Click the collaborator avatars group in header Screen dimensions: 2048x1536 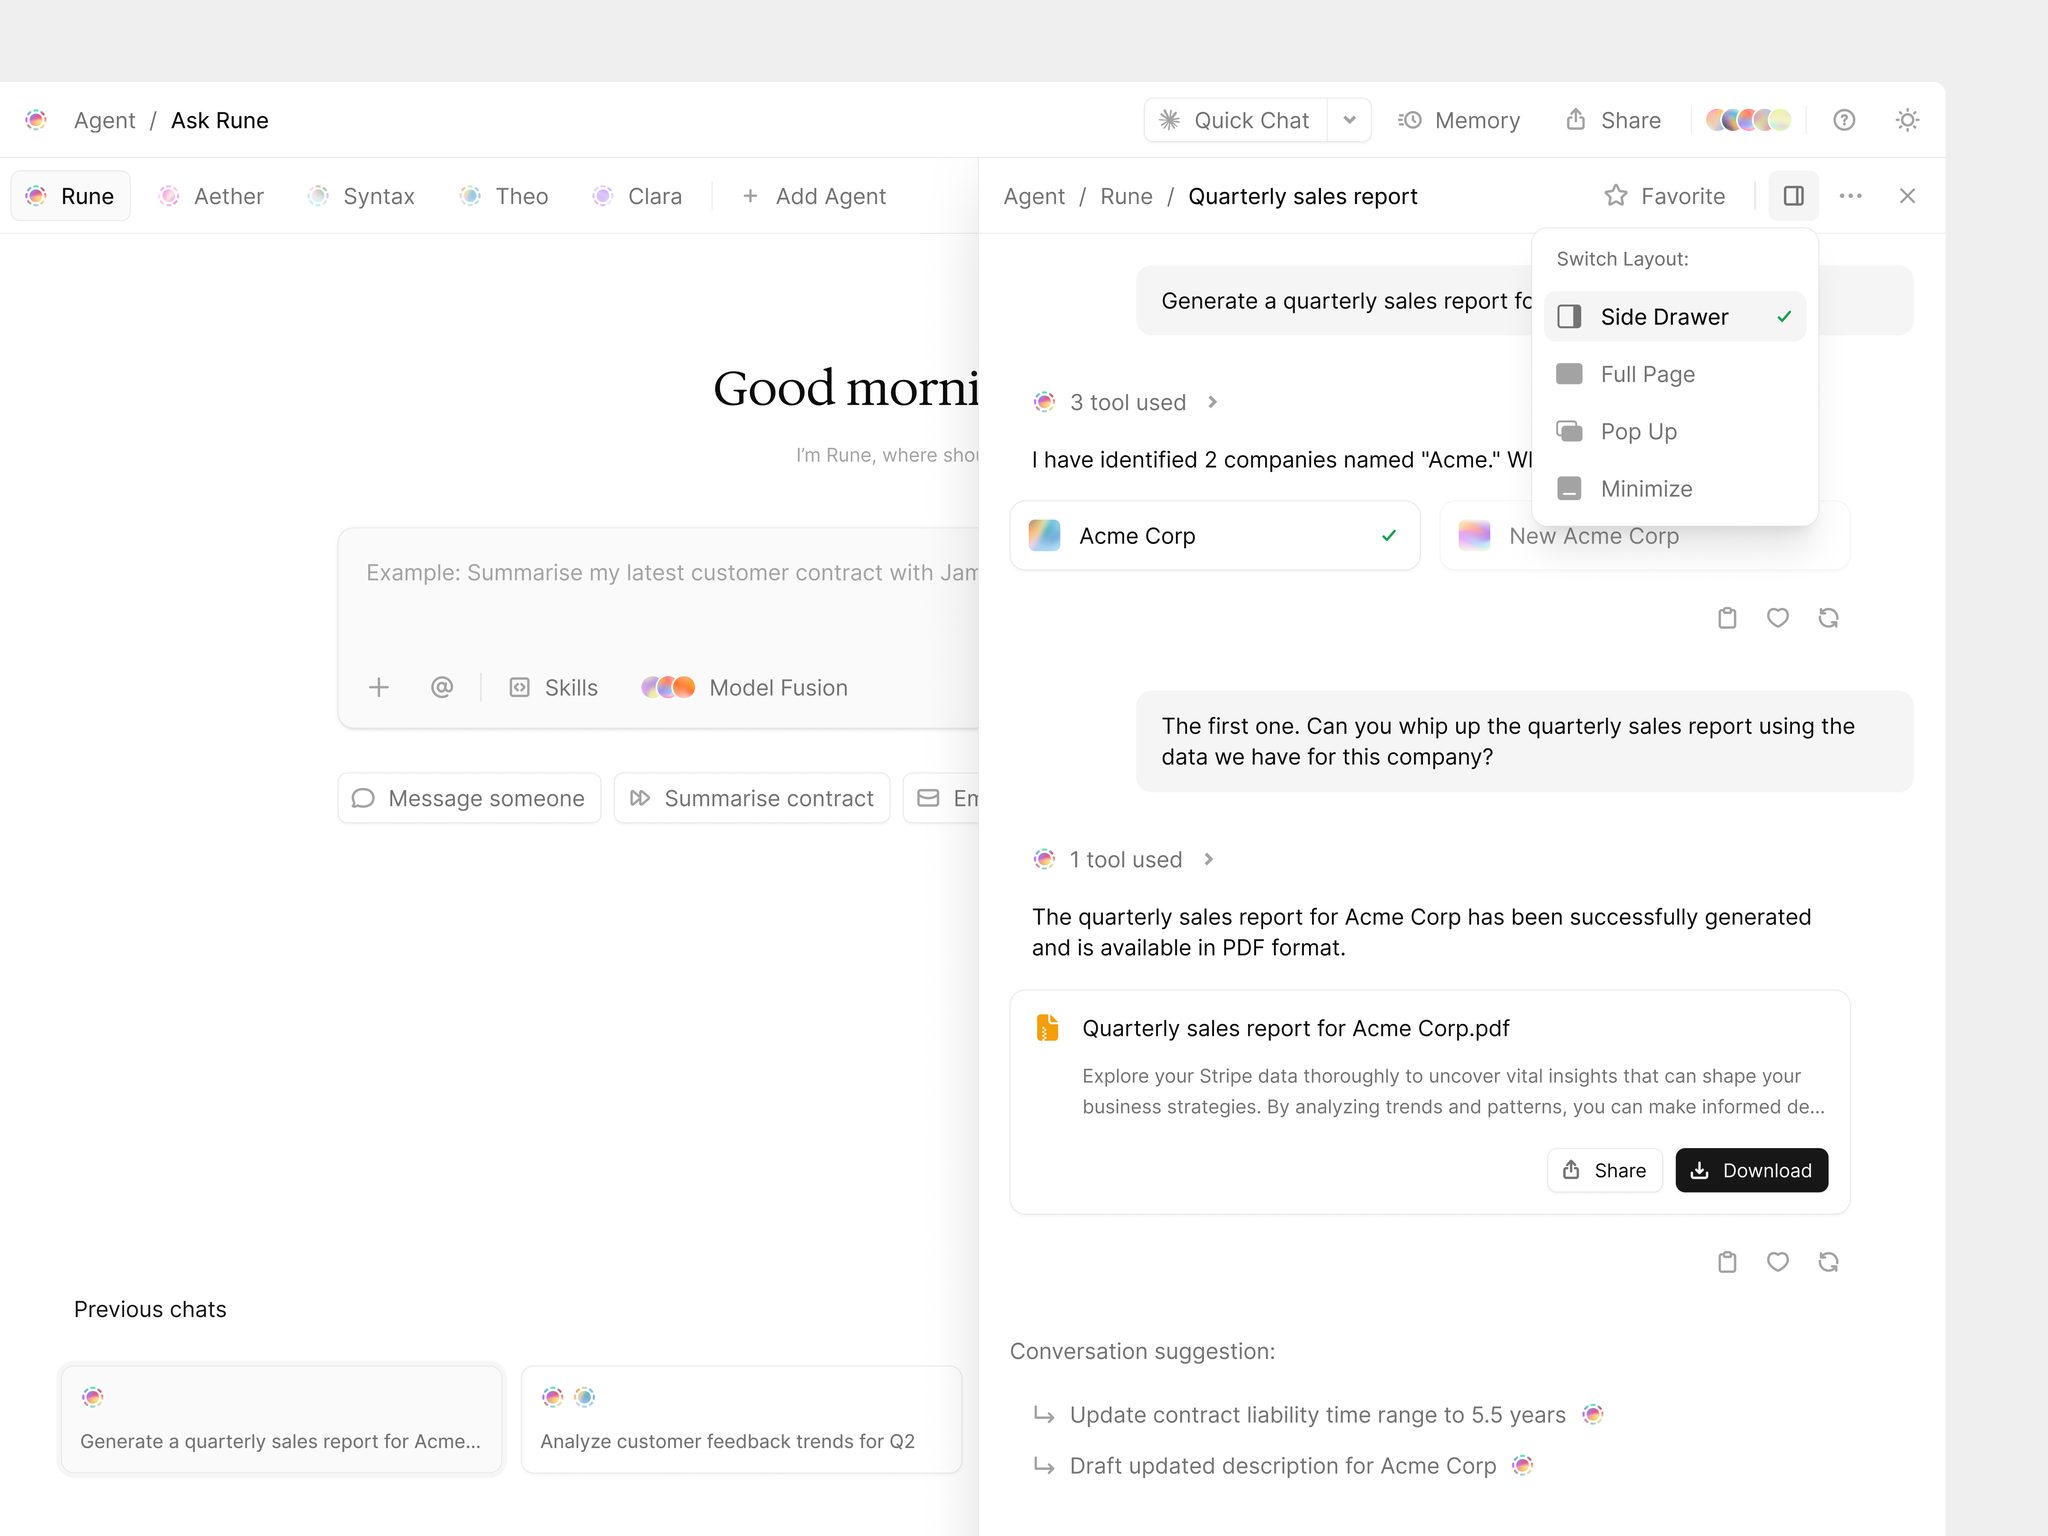[x=1748, y=120]
